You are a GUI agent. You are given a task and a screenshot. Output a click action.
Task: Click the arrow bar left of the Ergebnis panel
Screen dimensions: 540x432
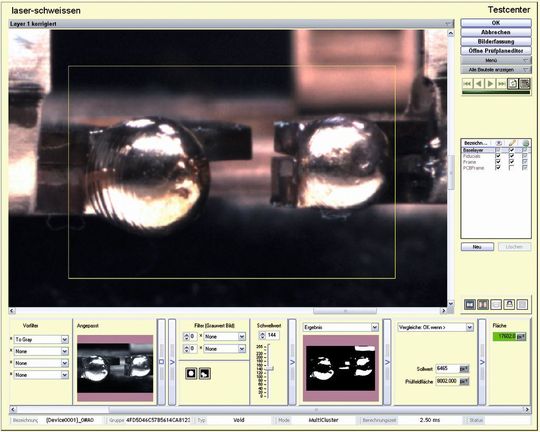point(292,362)
